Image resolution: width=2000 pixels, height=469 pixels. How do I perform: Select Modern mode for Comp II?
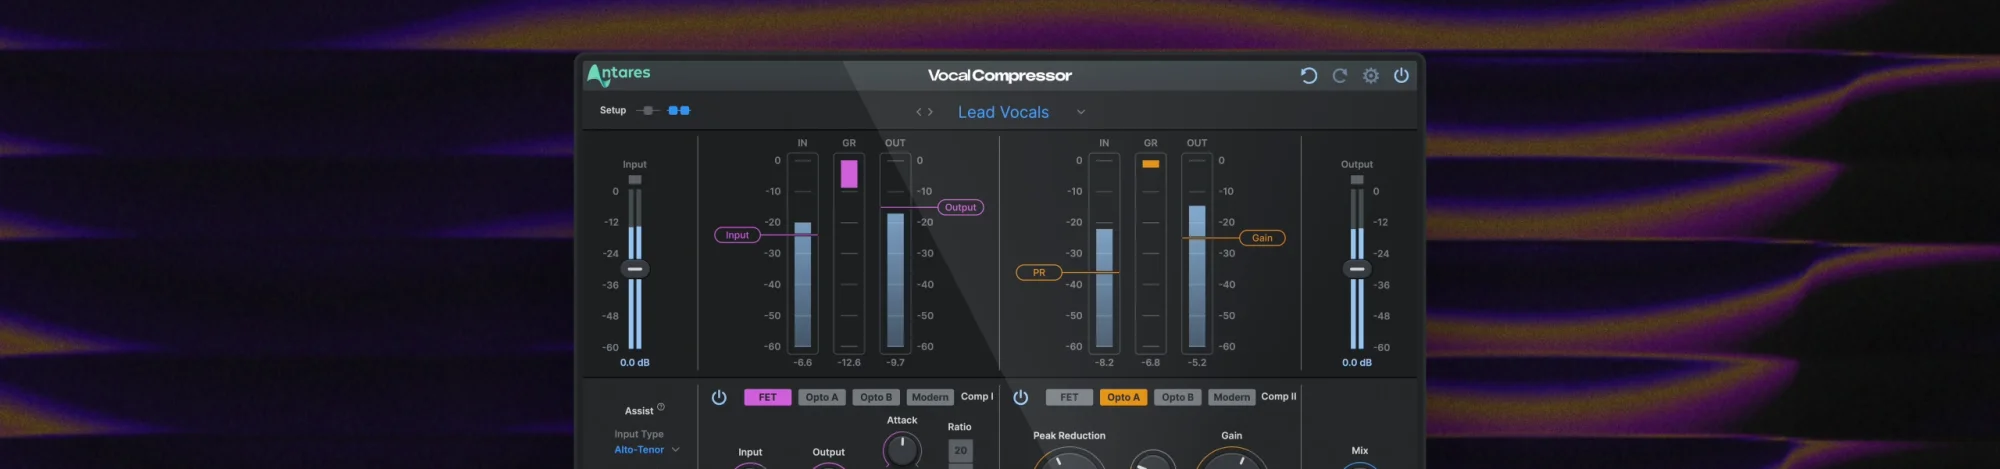[1231, 397]
